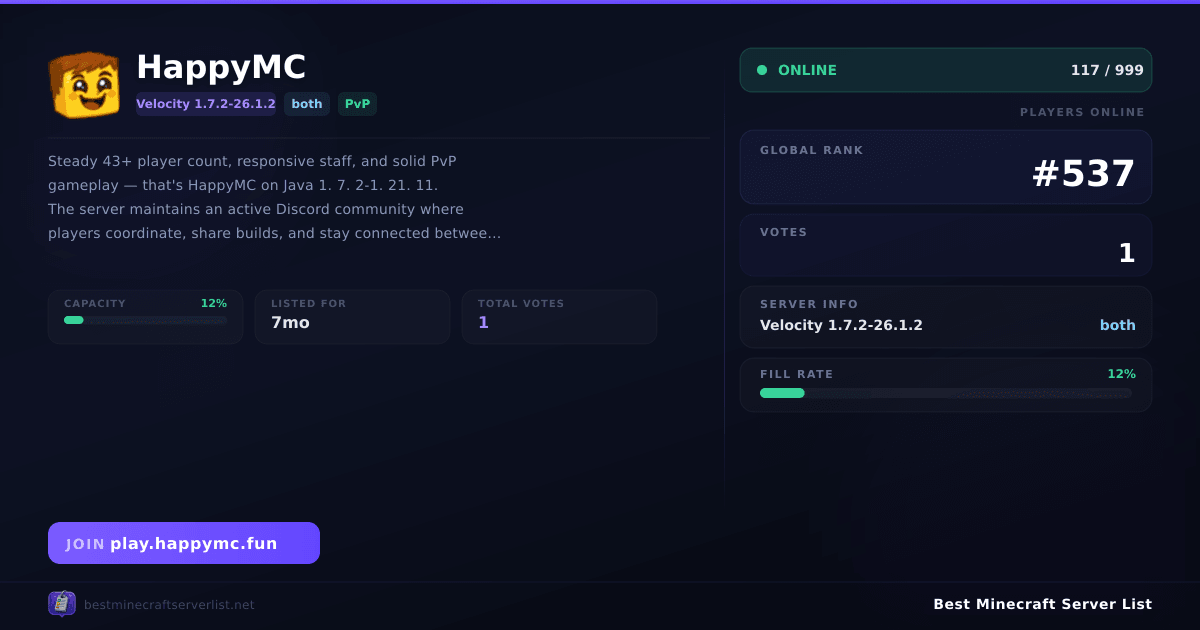Click the 12% value in the Capacity card

(214, 303)
